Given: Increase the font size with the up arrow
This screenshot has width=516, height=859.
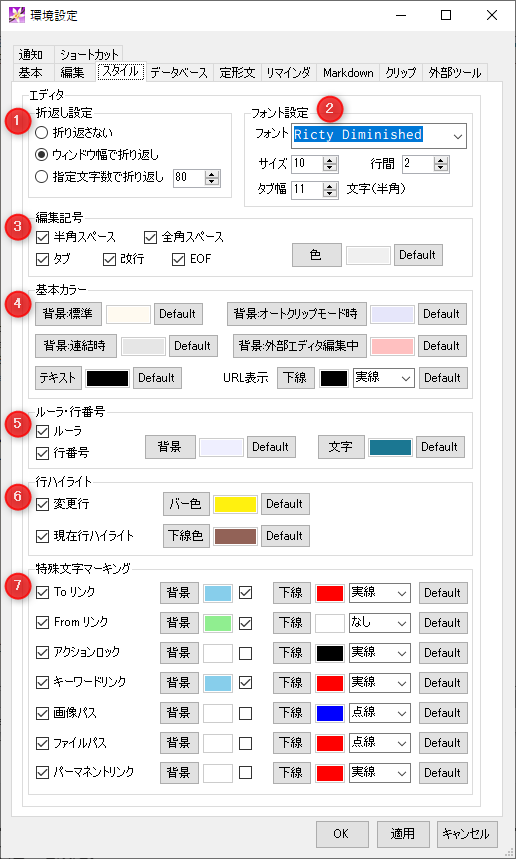Looking at the screenshot, I should pyautogui.click(x=329, y=160).
